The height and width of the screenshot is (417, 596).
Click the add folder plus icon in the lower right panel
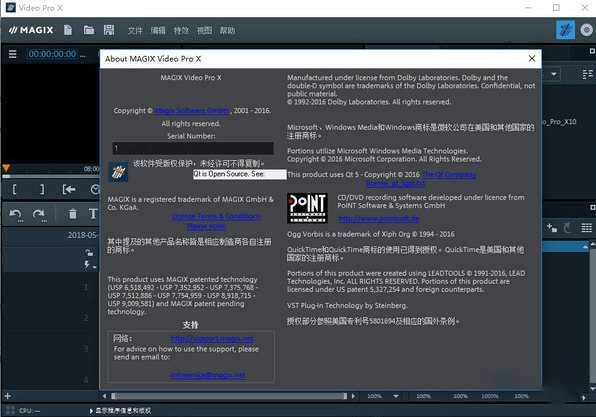[x=552, y=228]
